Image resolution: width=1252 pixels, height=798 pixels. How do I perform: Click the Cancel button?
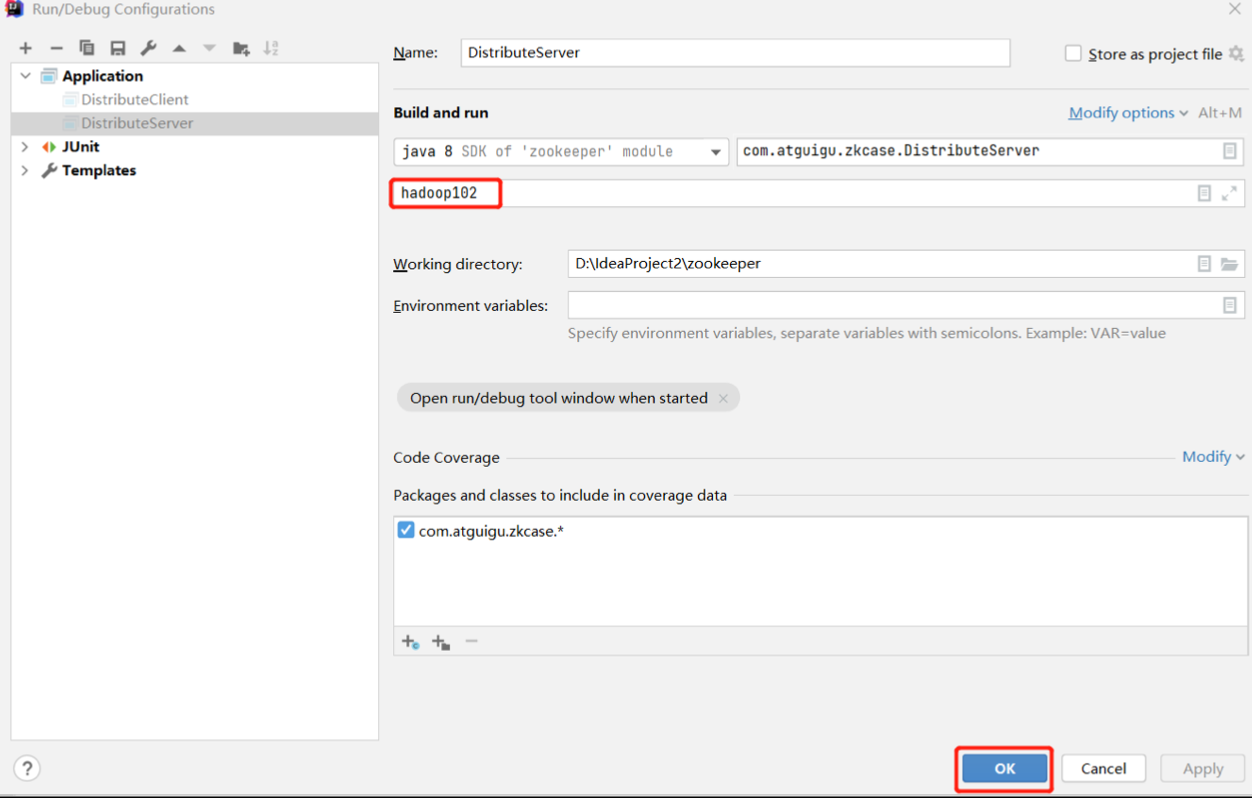pos(1103,768)
